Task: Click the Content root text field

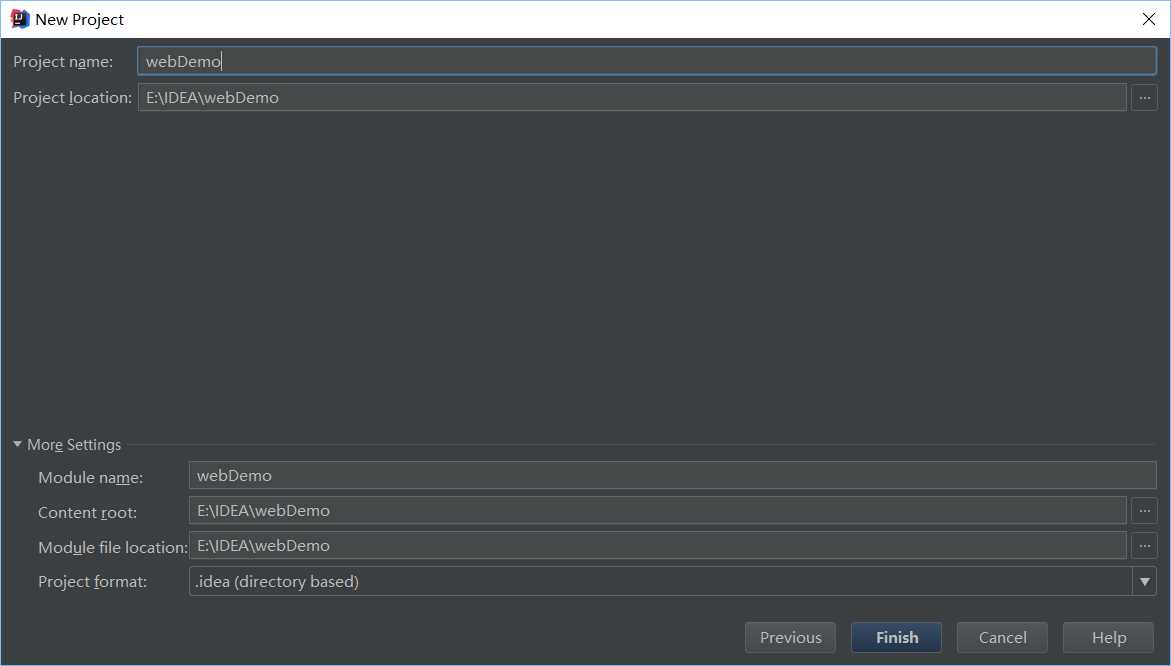Action: (657, 511)
